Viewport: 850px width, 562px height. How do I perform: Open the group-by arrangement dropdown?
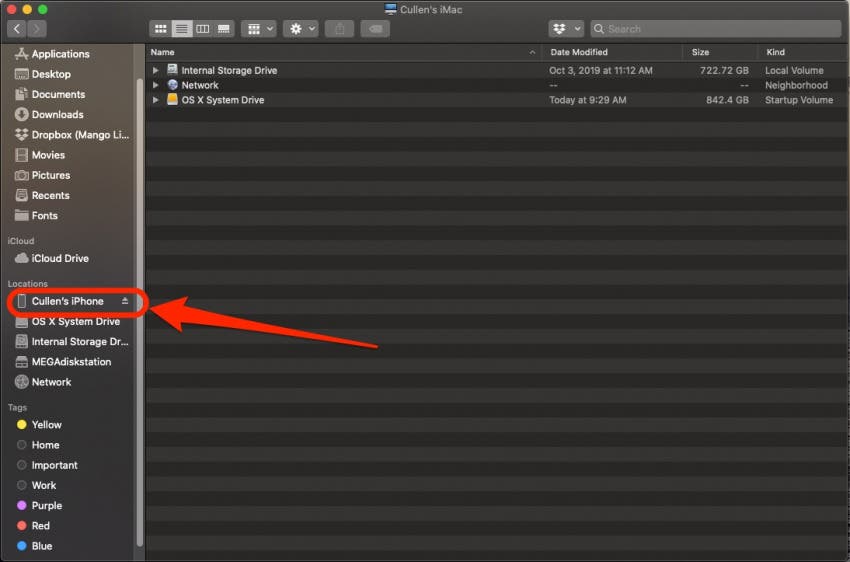click(x=259, y=29)
